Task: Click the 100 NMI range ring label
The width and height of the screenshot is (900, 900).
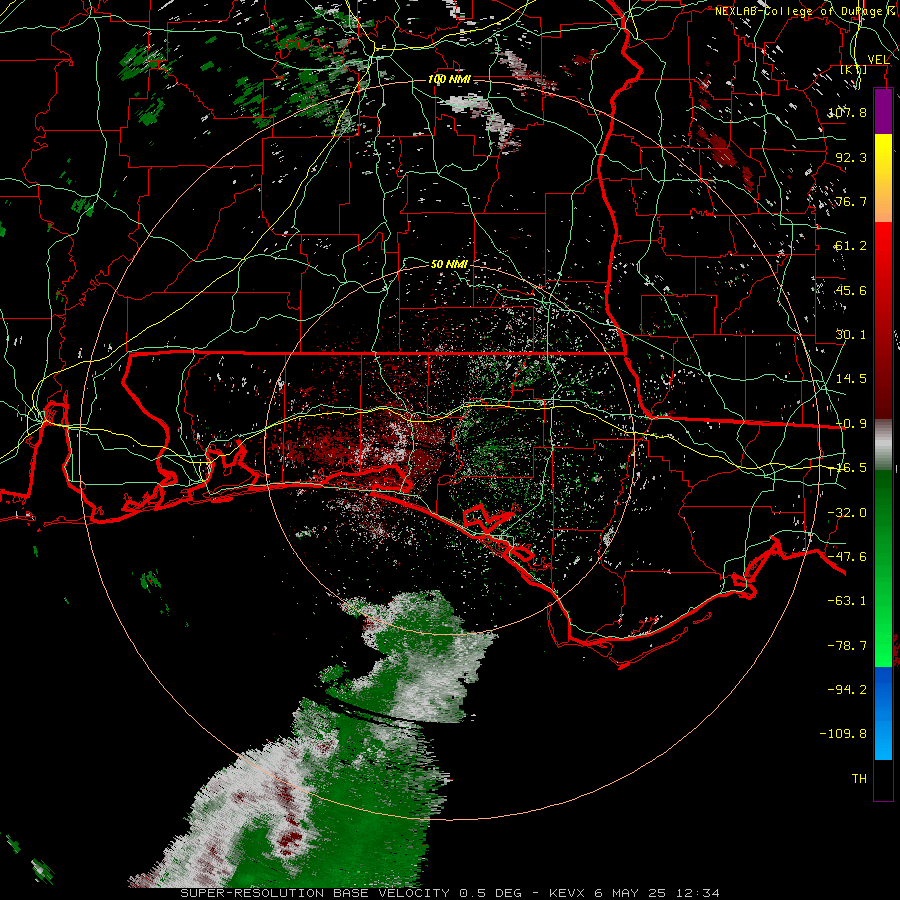Action: pyautogui.click(x=449, y=79)
